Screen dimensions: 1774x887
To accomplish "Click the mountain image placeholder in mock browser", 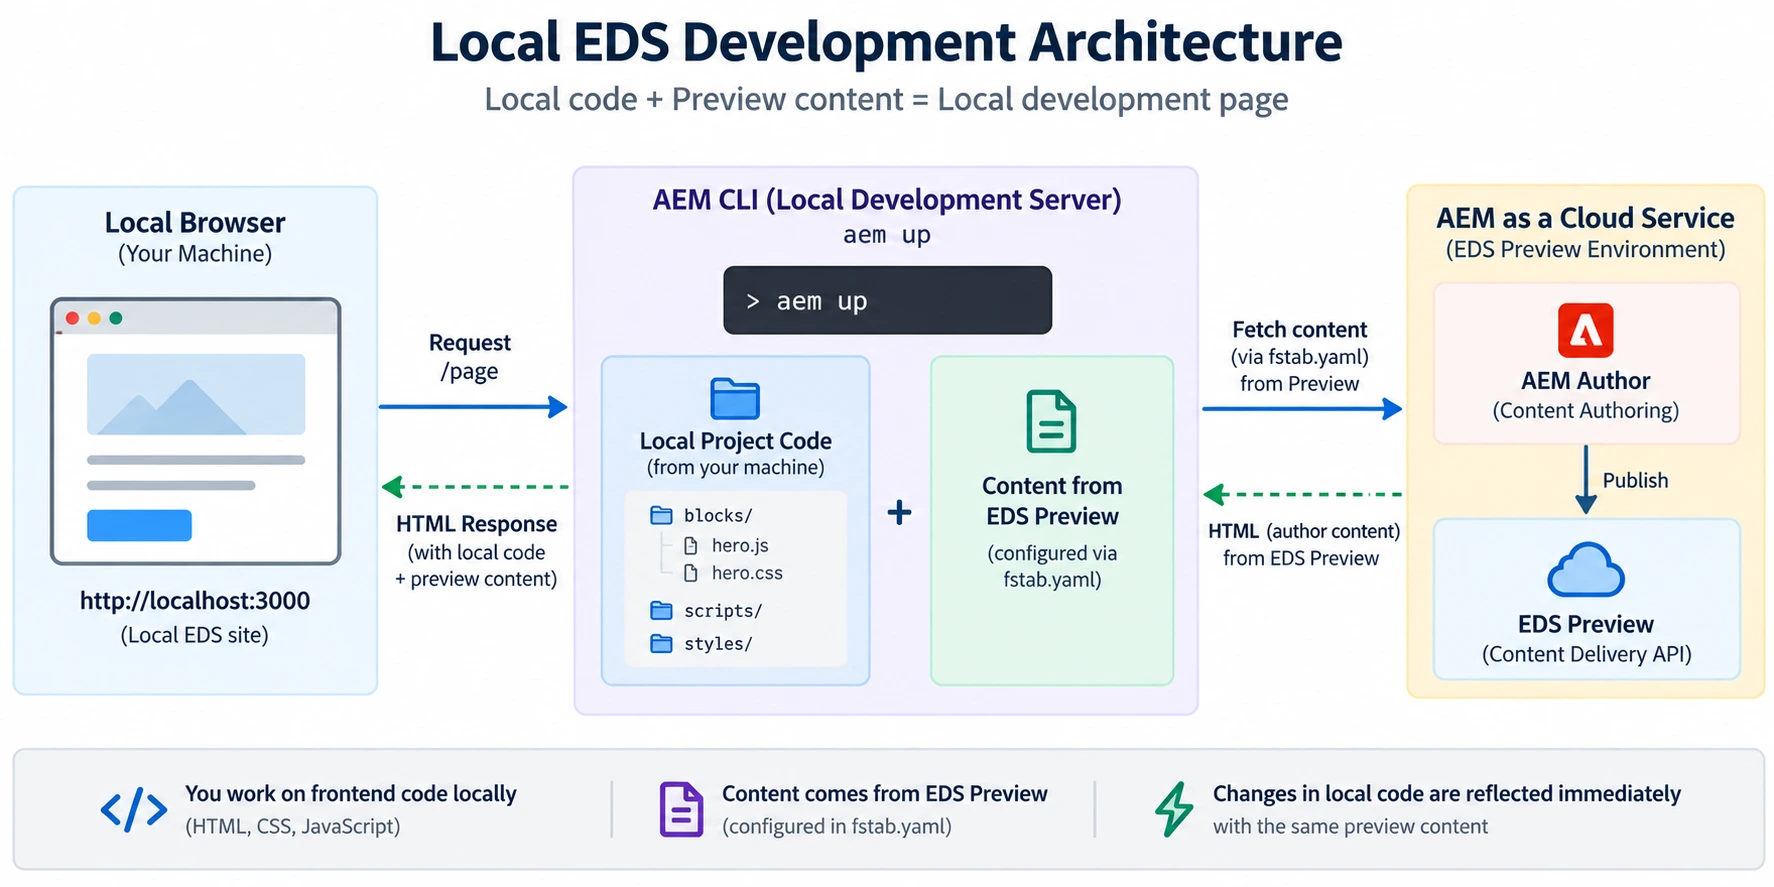I will 196,394.
